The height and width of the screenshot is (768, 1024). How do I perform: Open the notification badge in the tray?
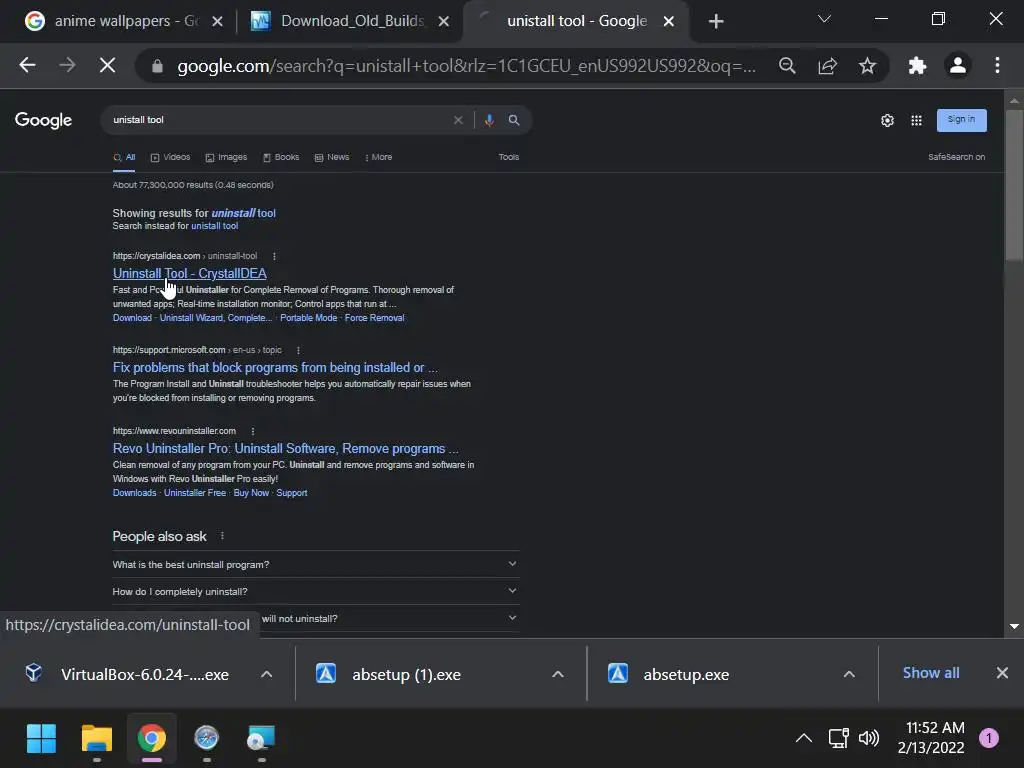tap(989, 739)
